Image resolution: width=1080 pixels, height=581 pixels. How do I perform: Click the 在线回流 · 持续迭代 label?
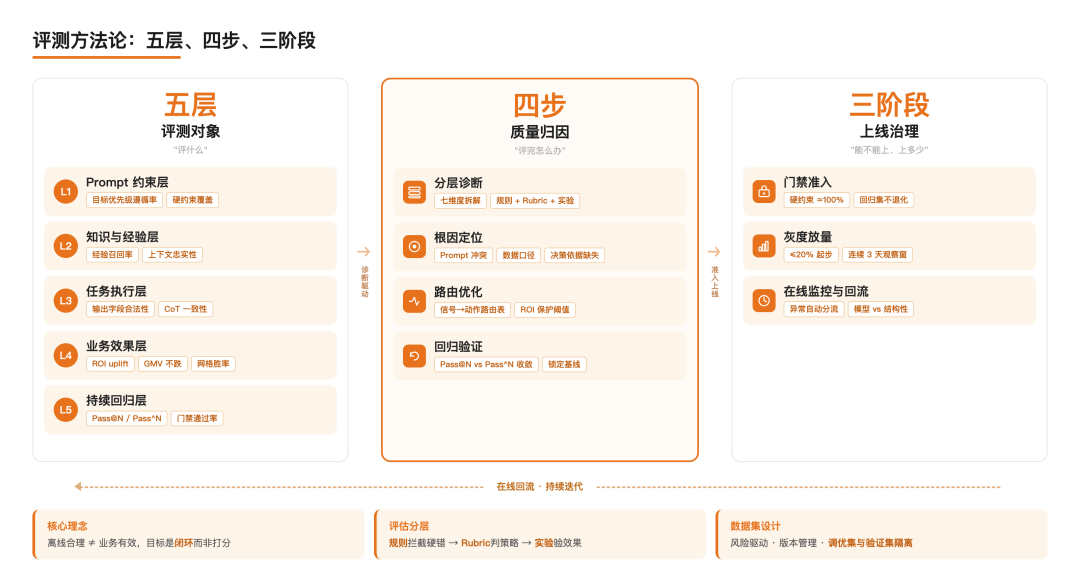[x=539, y=487]
